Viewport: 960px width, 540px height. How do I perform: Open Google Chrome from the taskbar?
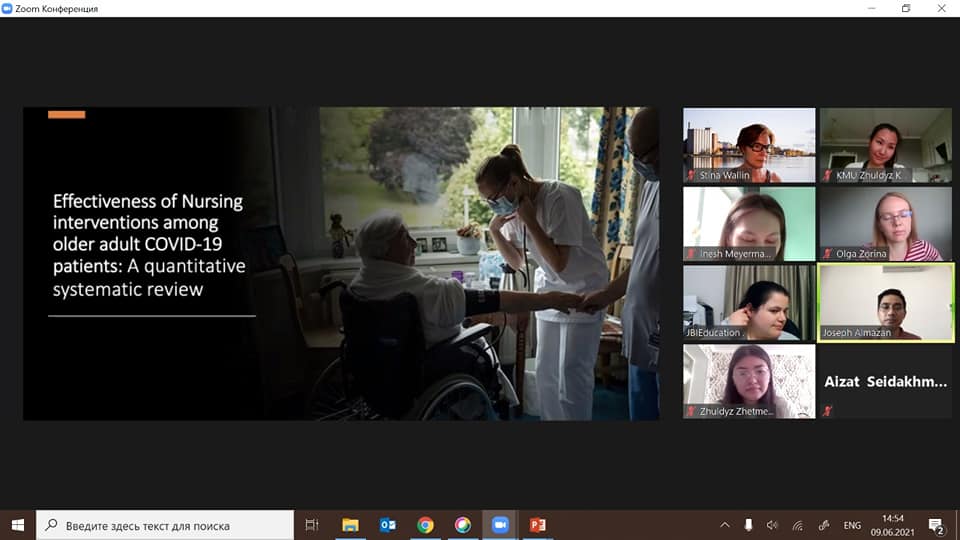(x=425, y=525)
